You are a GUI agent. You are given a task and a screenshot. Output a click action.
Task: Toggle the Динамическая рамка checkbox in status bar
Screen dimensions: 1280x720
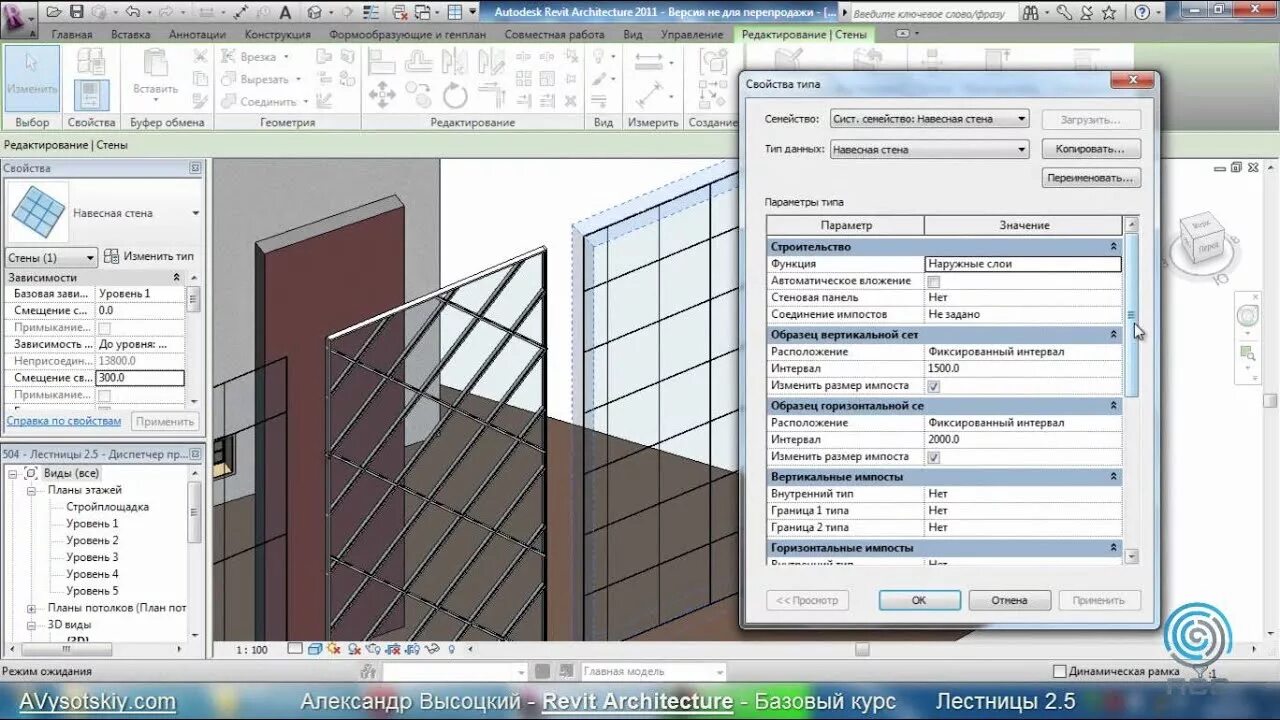pyautogui.click(x=1060, y=671)
